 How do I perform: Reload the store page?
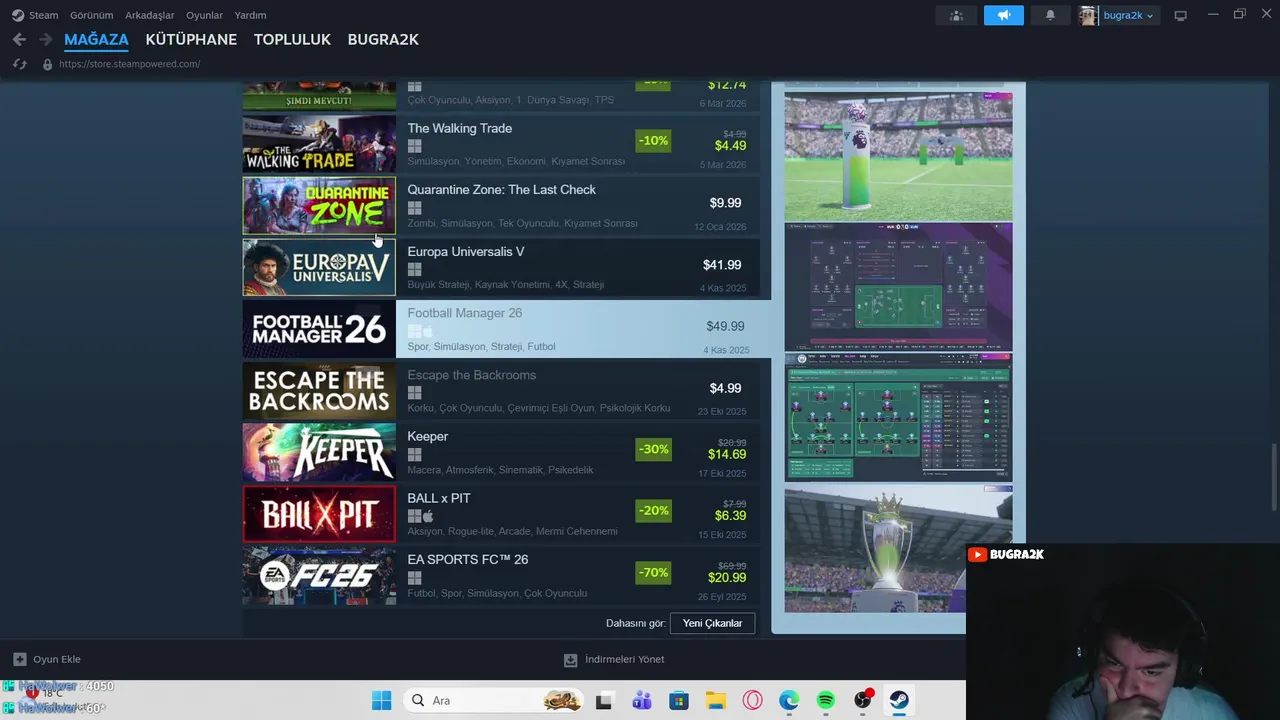pos(19,64)
